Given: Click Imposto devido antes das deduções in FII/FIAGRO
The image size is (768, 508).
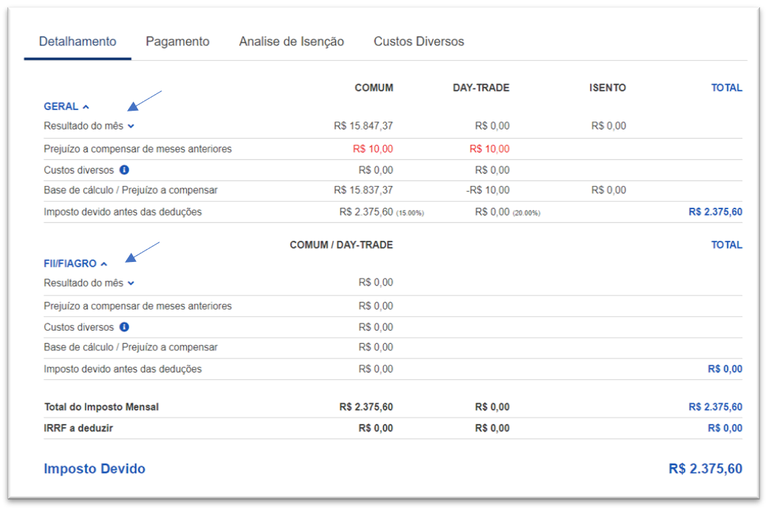Looking at the screenshot, I should pyautogui.click(x=122, y=369).
